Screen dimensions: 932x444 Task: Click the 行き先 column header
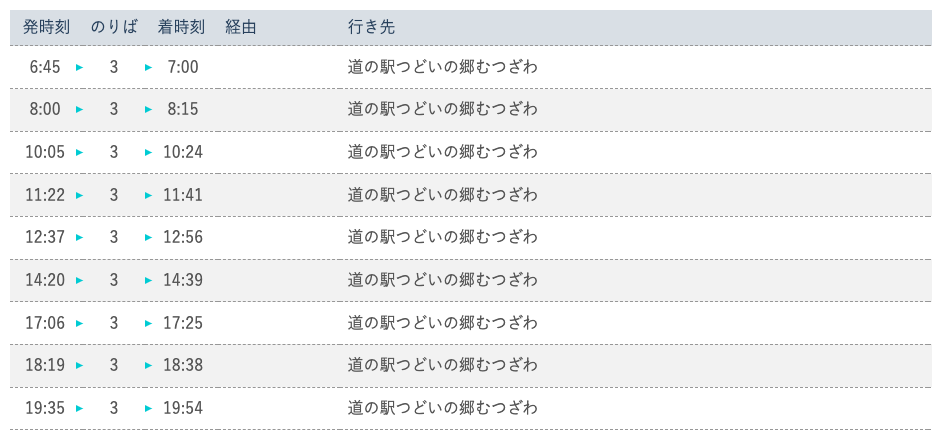coord(371,27)
